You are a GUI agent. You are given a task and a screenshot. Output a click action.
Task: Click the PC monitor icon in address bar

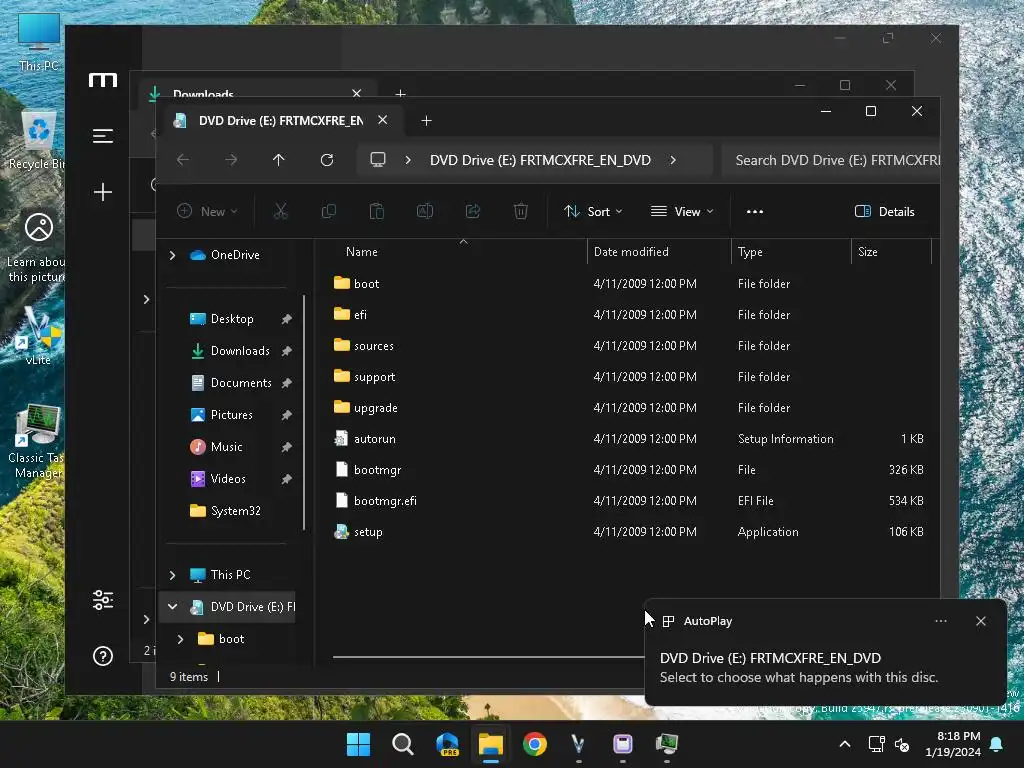coord(377,160)
